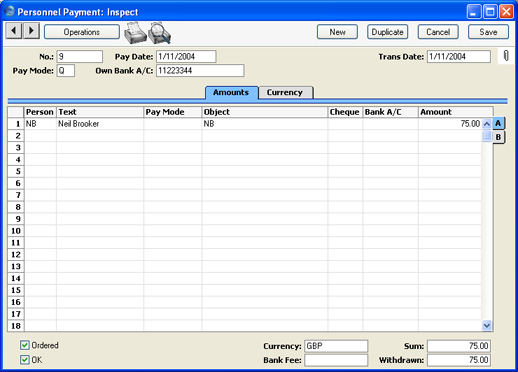Save the personnel payment record
Viewport: 518px width, 372px height.
(488, 32)
